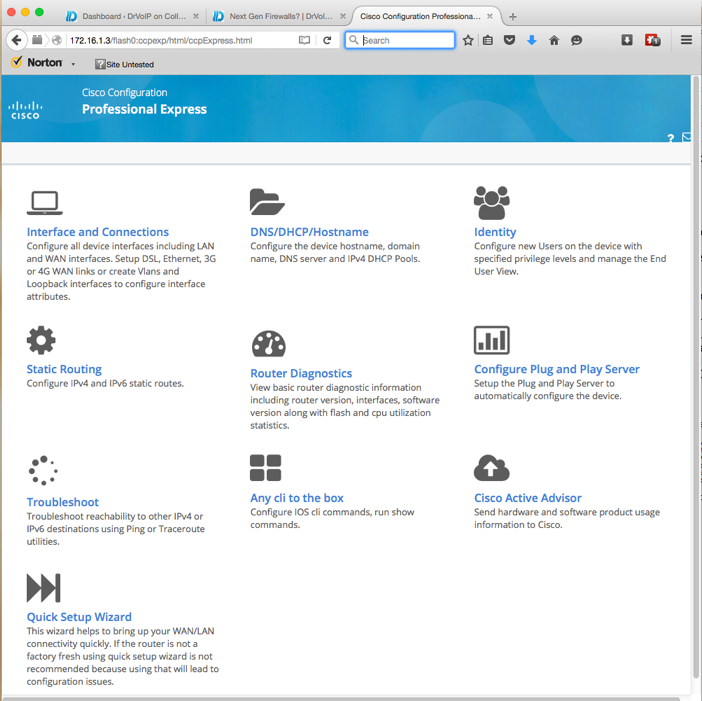Open downloads with the blue arrow icon
This screenshot has width=702, height=701.
coord(531,40)
